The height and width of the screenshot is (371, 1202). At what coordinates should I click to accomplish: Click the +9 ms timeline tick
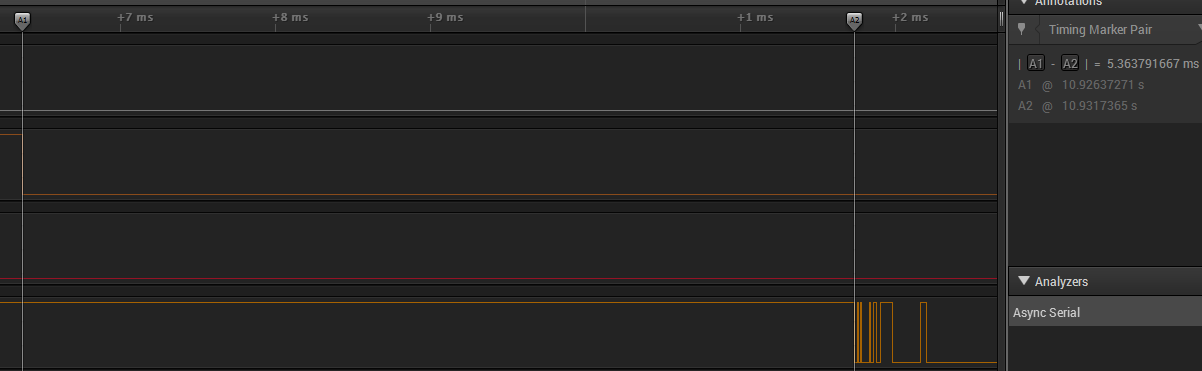[x=445, y=17]
